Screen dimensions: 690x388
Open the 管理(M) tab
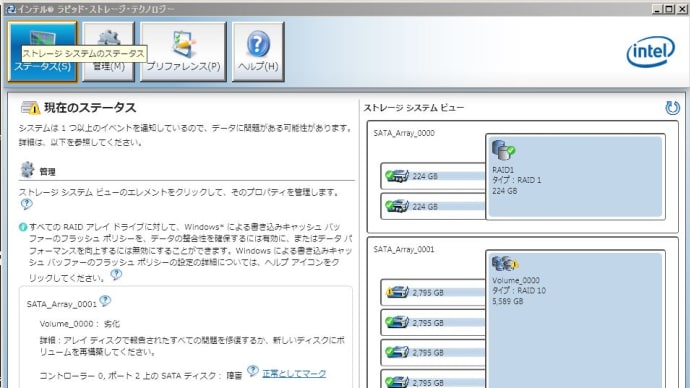pos(108,52)
